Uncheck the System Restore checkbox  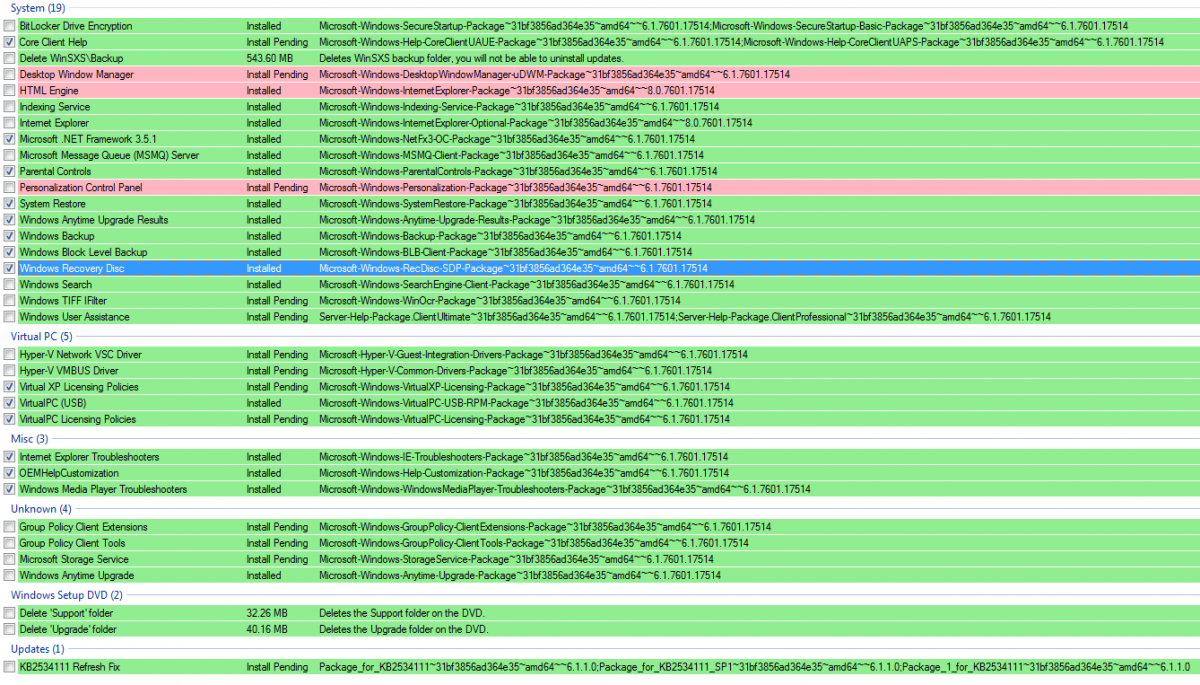[x=10, y=204]
